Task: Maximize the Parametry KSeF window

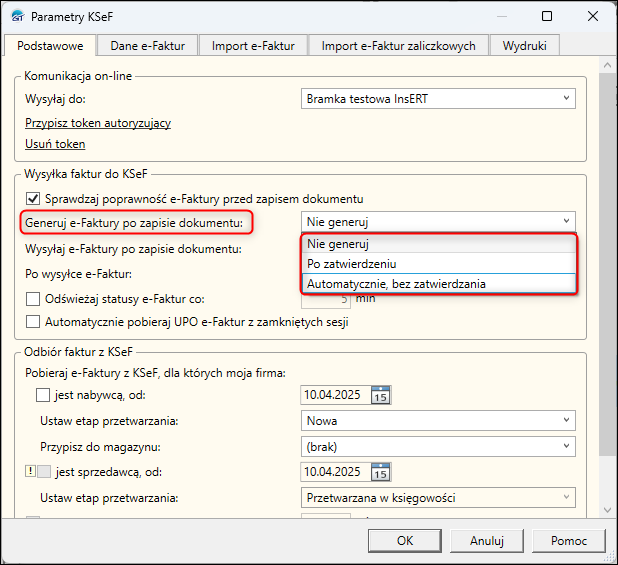Action: pyautogui.click(x=547, y=17)
